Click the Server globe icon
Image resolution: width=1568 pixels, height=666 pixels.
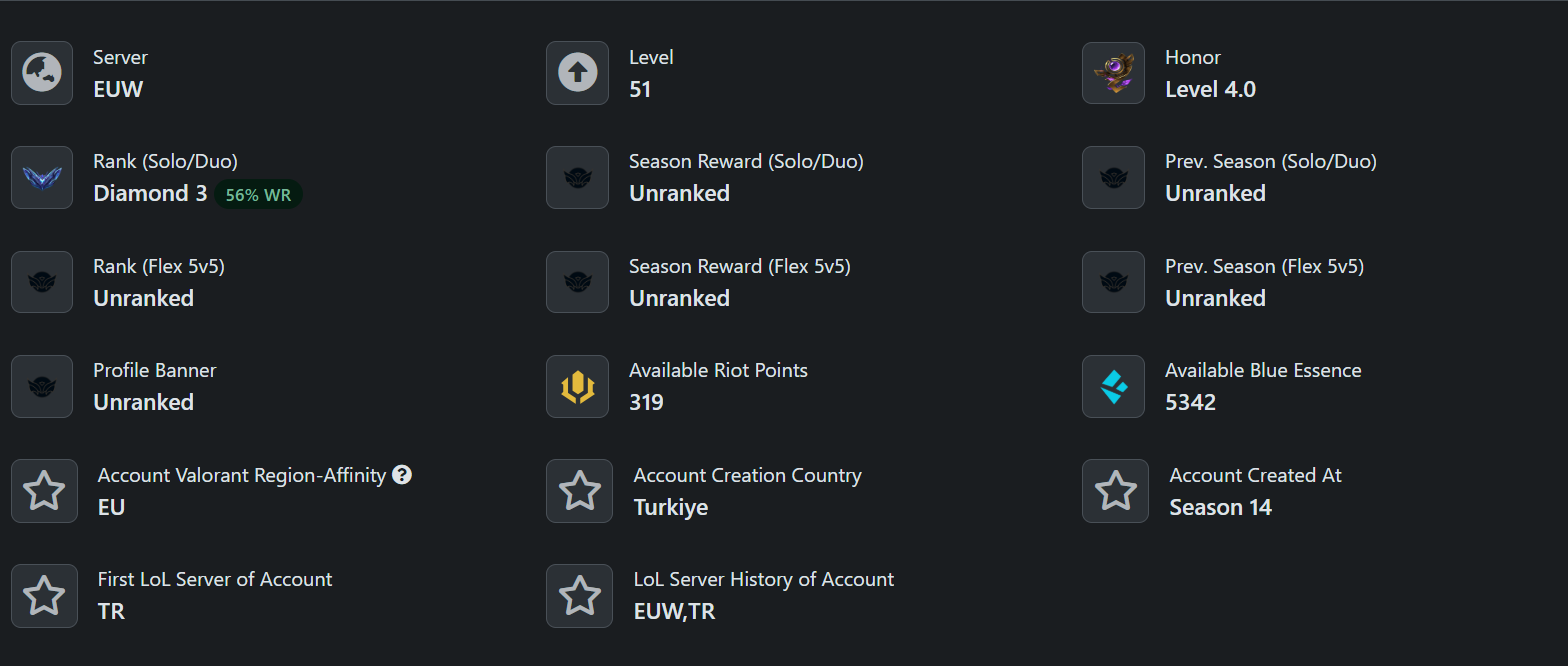(x=42, y=73)
